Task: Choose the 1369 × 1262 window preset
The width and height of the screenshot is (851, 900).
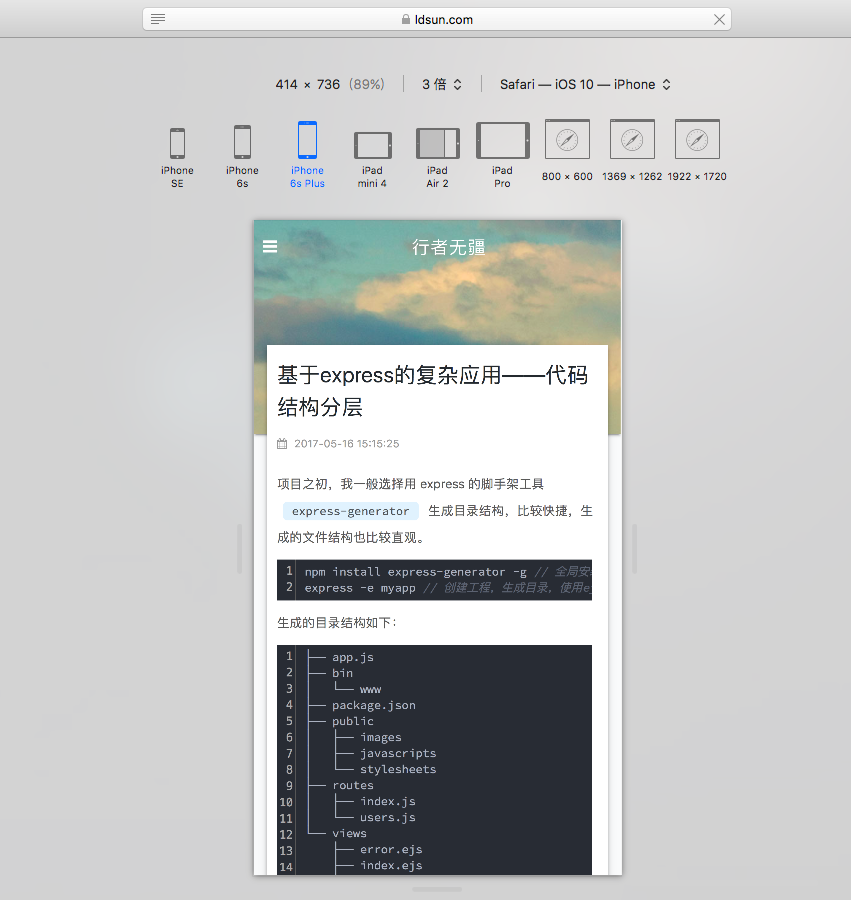Action: click(x=632, y=151)
